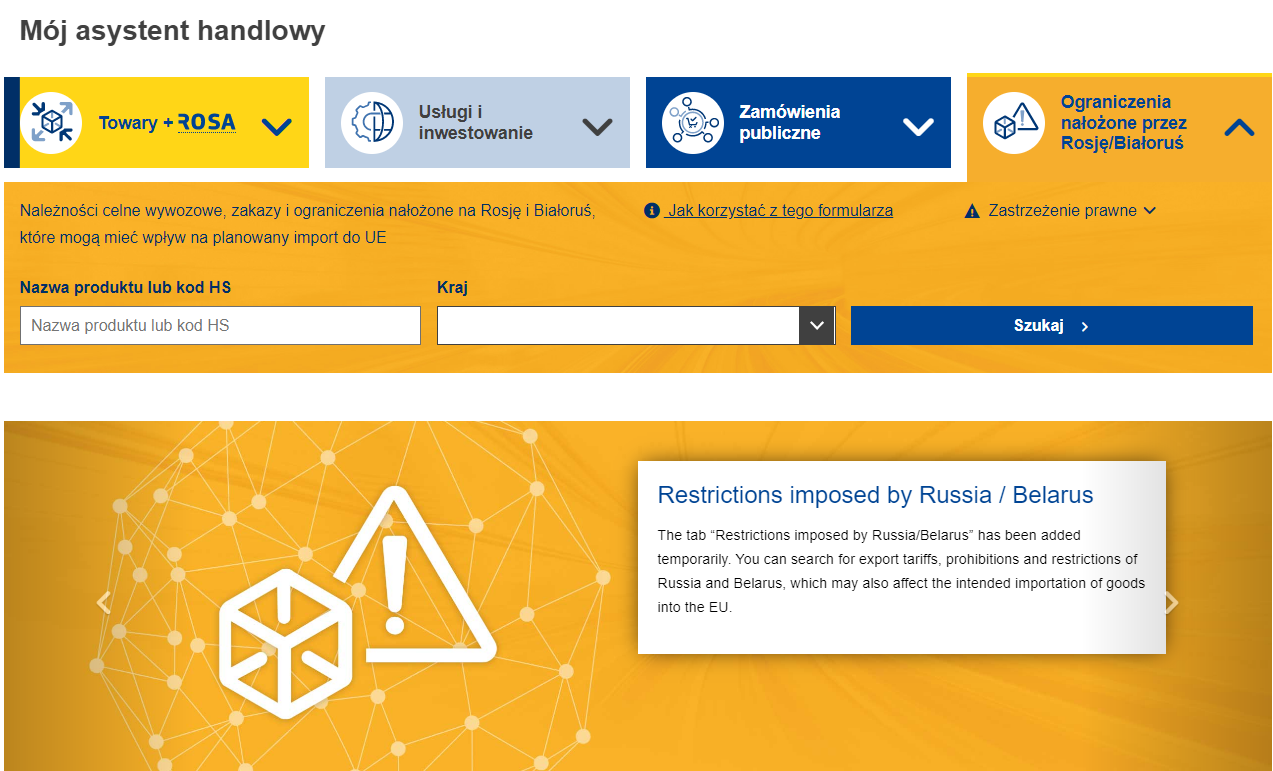Advance carousel with right arrow
1273x771 pixels.
tap(1171, 603)
